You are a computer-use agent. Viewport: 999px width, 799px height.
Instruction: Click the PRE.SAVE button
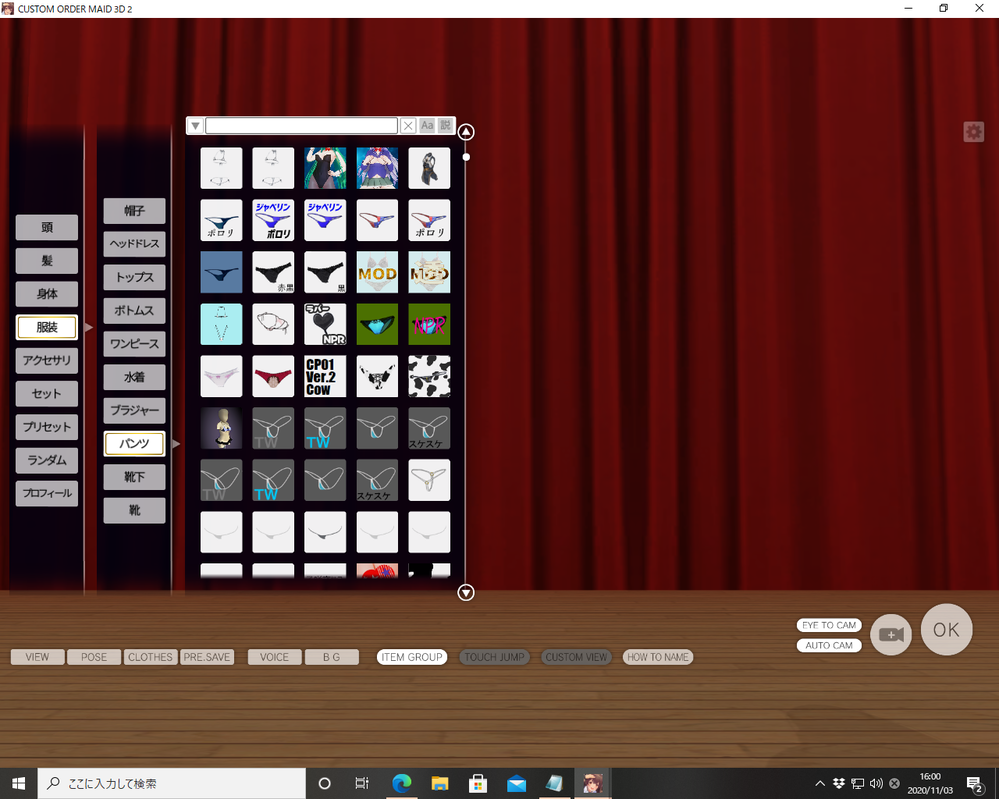[207, 657]
